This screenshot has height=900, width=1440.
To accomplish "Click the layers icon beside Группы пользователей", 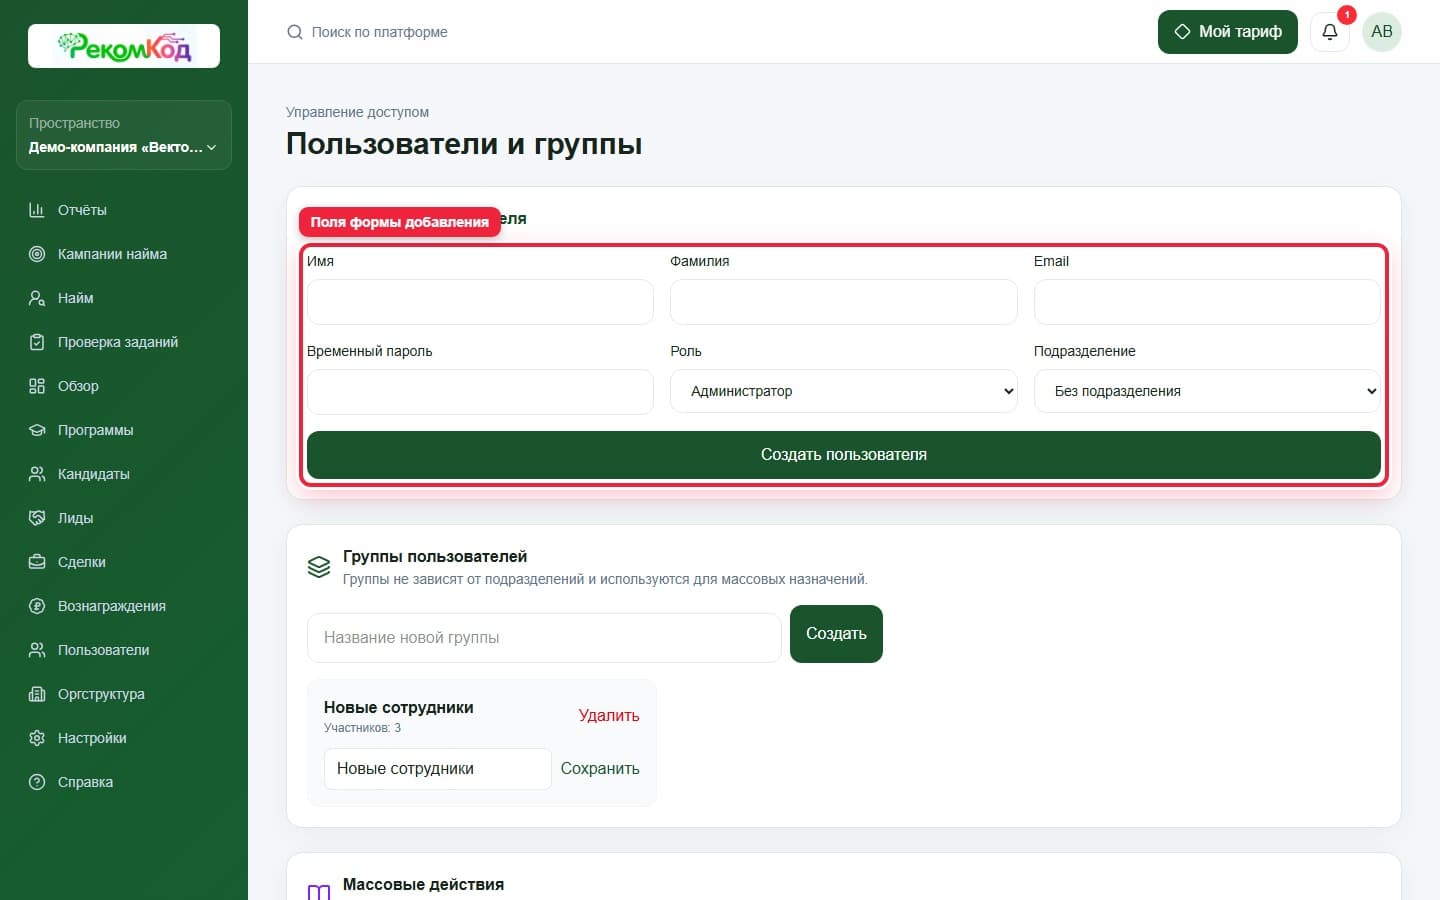I will tap(319, 567).
